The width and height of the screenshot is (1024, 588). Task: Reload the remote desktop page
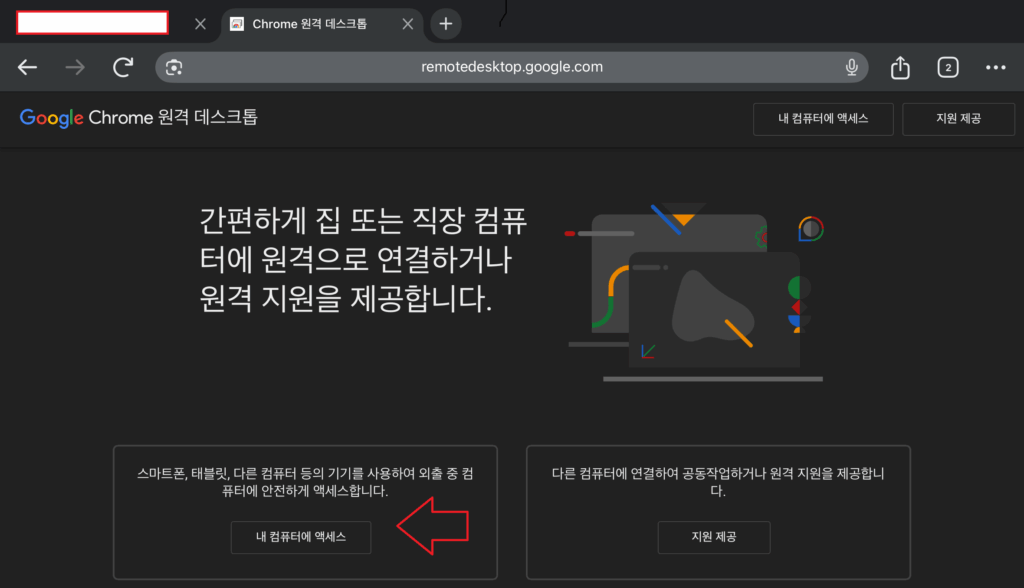click(x=123, y=67)
